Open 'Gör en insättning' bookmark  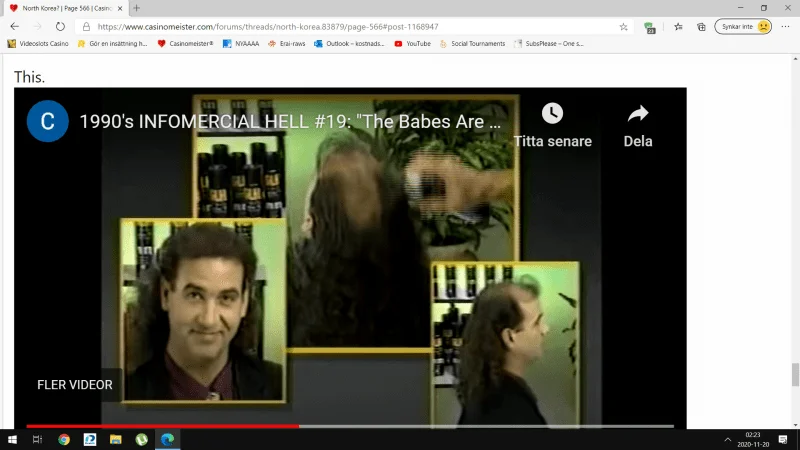coord(112,44)
